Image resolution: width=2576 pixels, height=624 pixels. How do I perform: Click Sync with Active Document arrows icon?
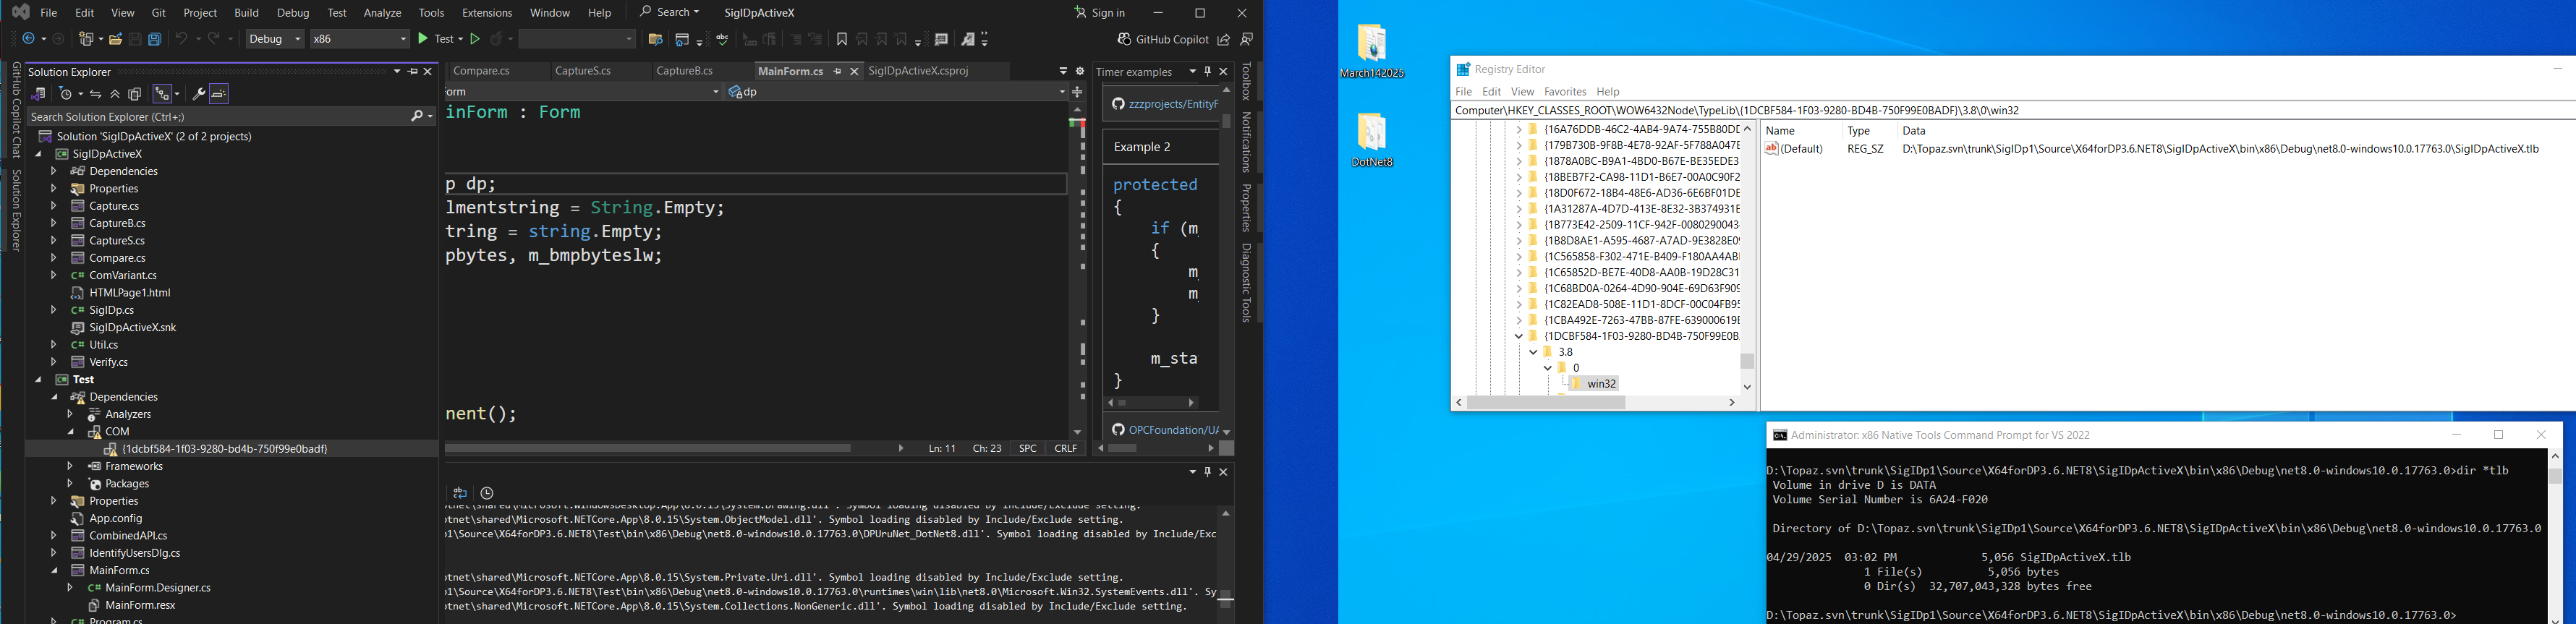[x=96, y=94]
